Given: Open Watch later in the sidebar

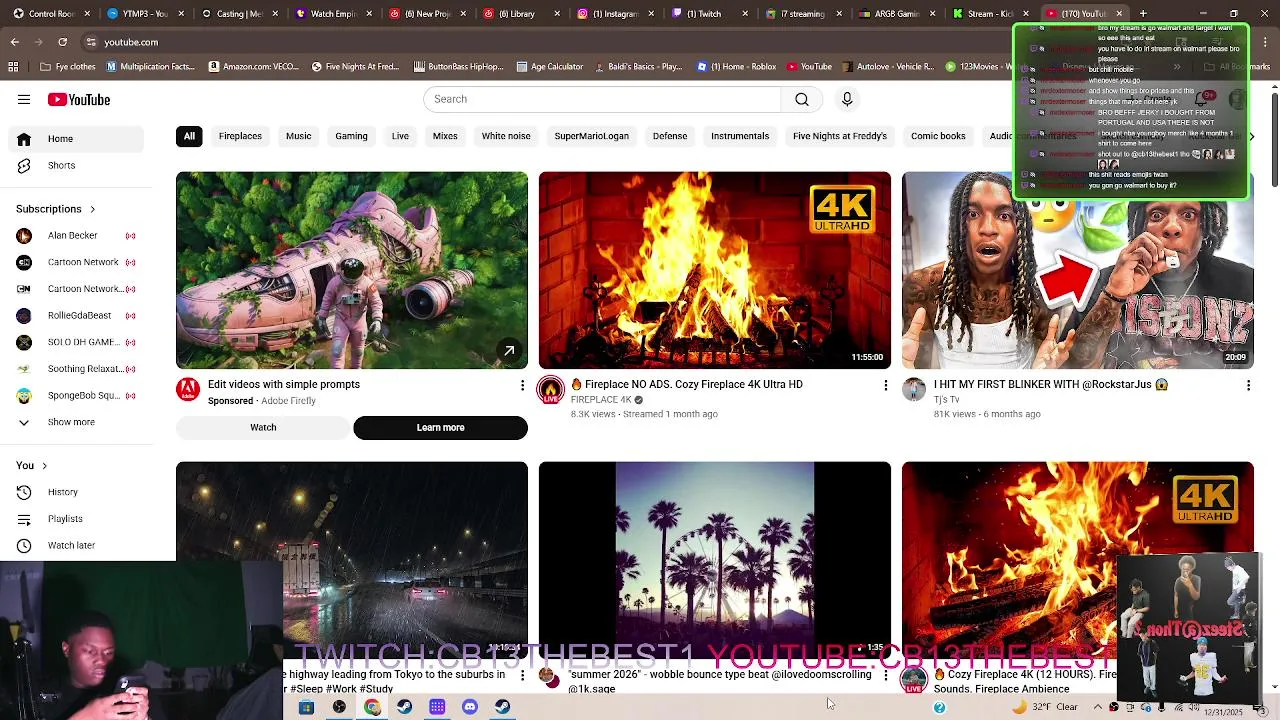Looking at the screenshot, I should point(76,546).
